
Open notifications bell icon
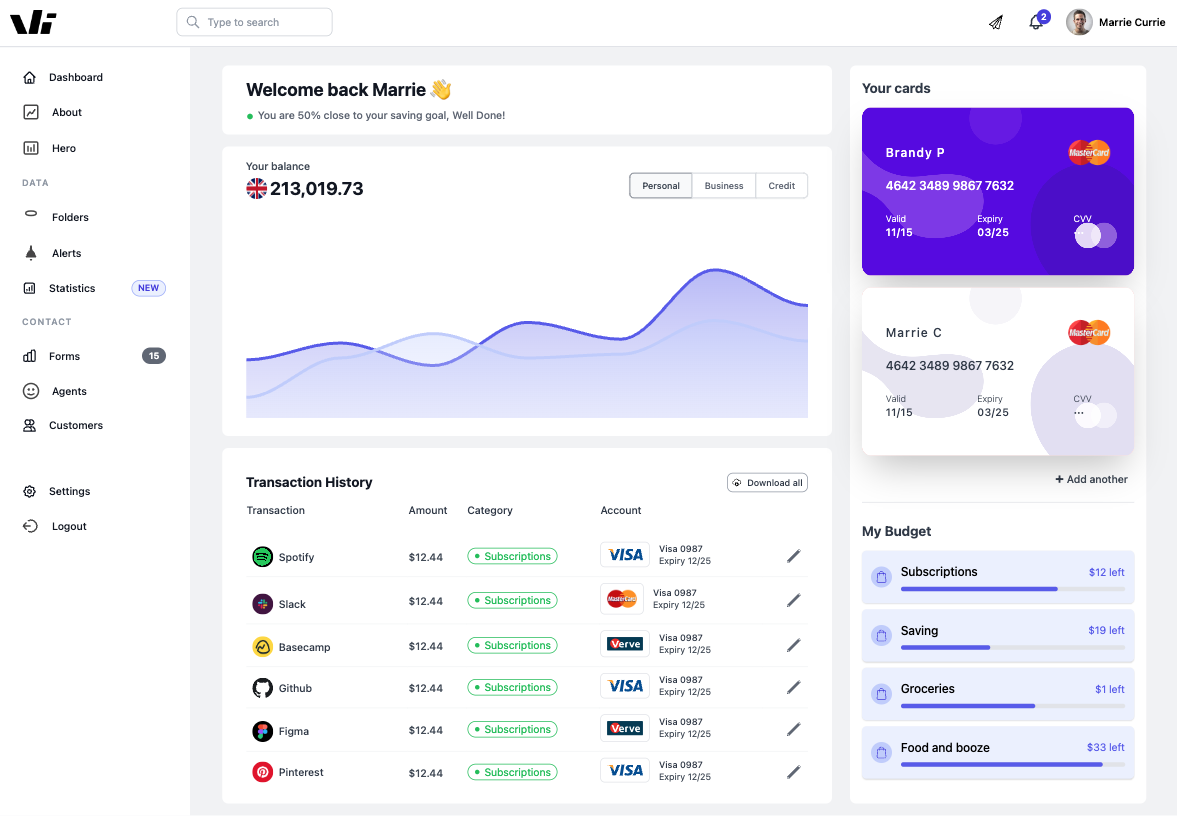click(x=1036, y=23)
